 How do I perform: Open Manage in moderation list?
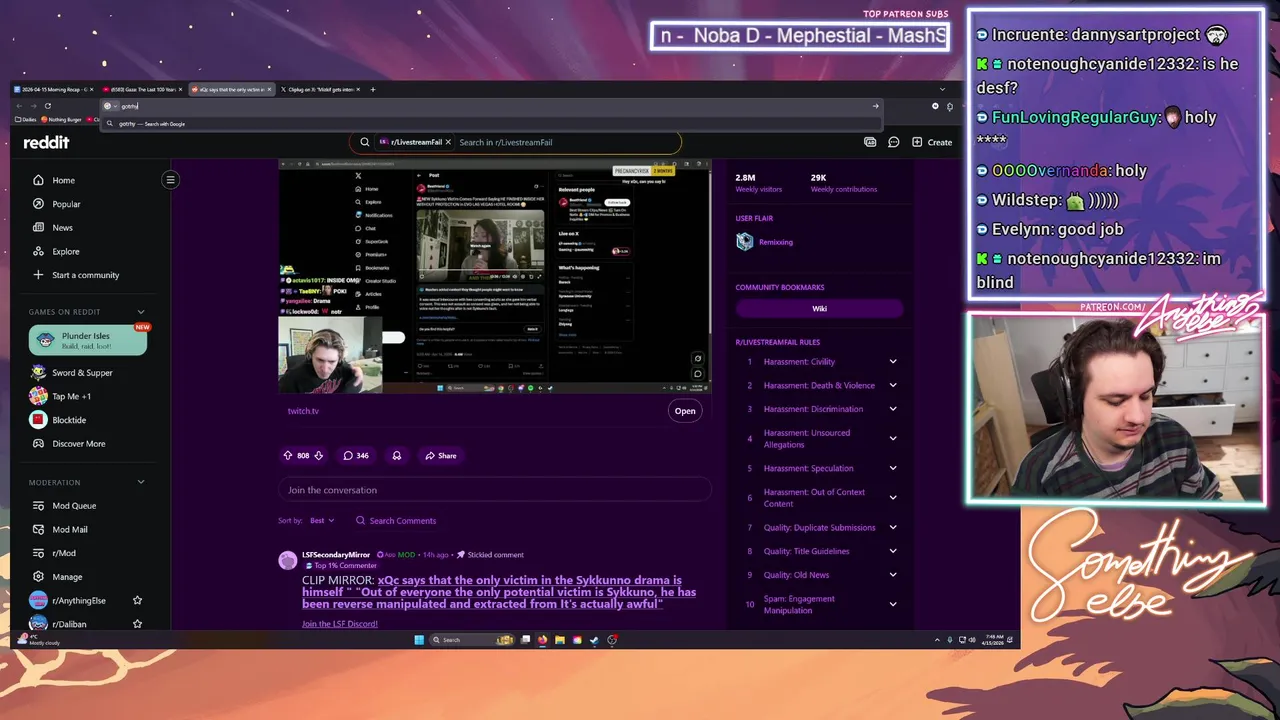pyautogui.click(x=67, y=577)
